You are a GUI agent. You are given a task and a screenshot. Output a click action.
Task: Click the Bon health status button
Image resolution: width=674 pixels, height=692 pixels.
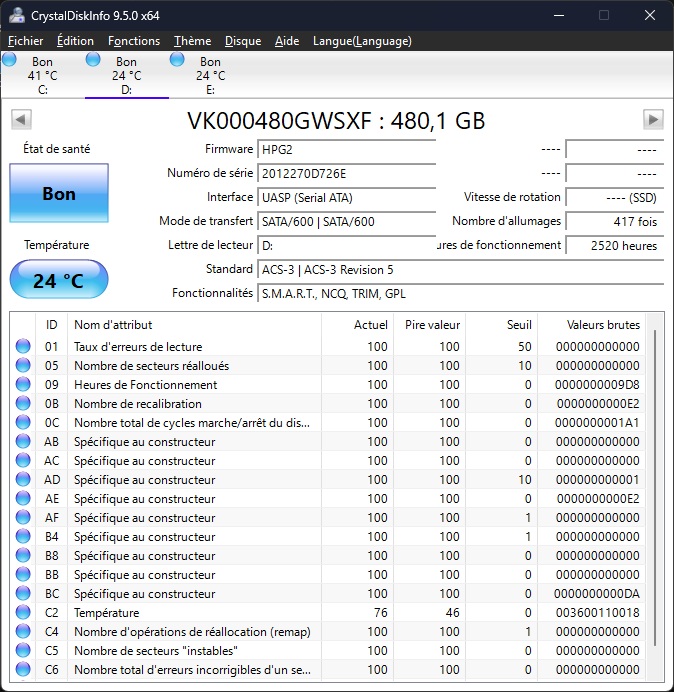(59, 193)
